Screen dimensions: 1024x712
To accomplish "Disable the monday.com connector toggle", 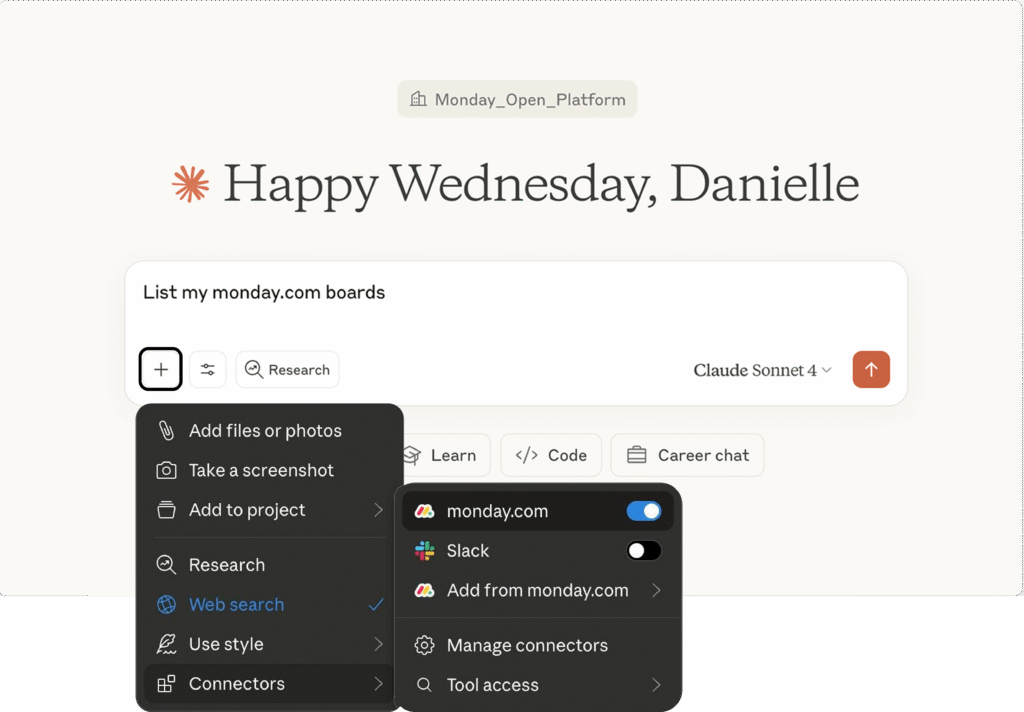I will [644, 511].
